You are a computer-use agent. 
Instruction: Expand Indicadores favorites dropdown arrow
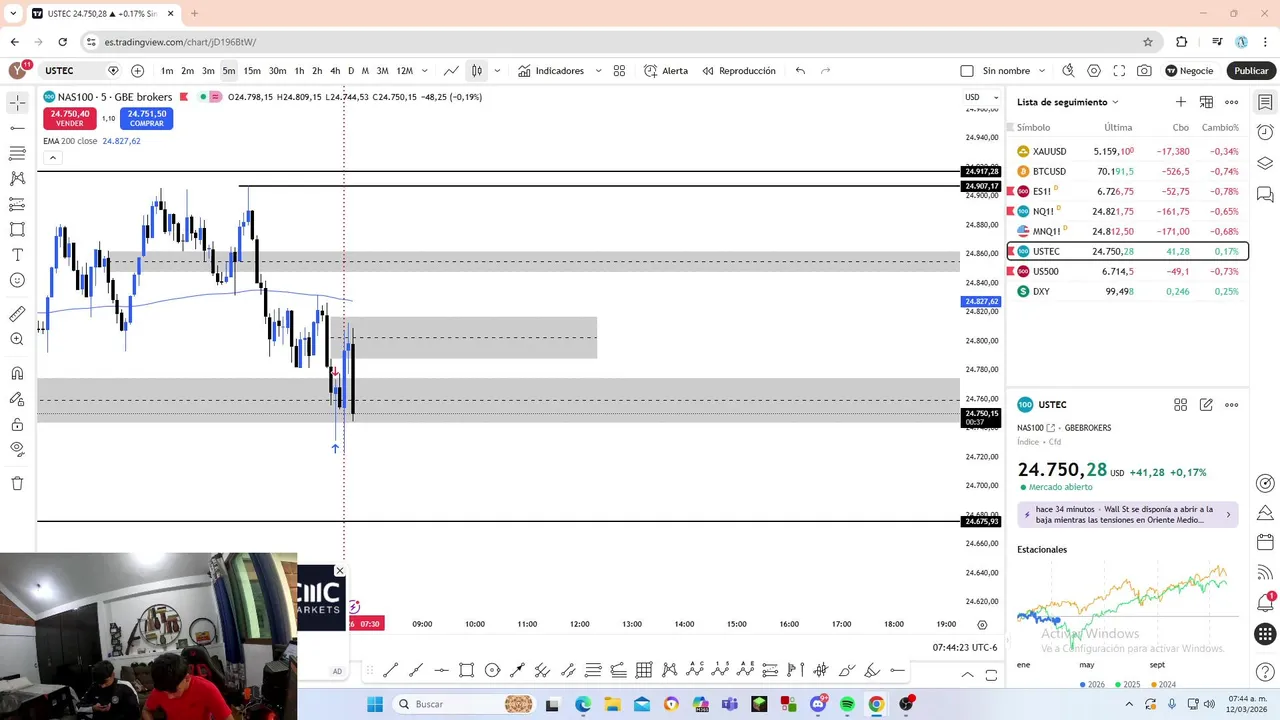598,71
